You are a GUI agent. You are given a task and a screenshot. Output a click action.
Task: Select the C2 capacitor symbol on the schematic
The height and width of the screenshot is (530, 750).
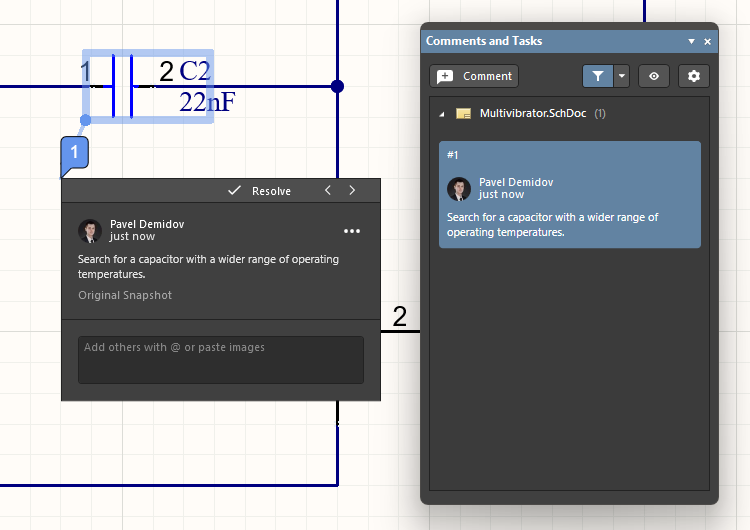(x=122, y=86)
